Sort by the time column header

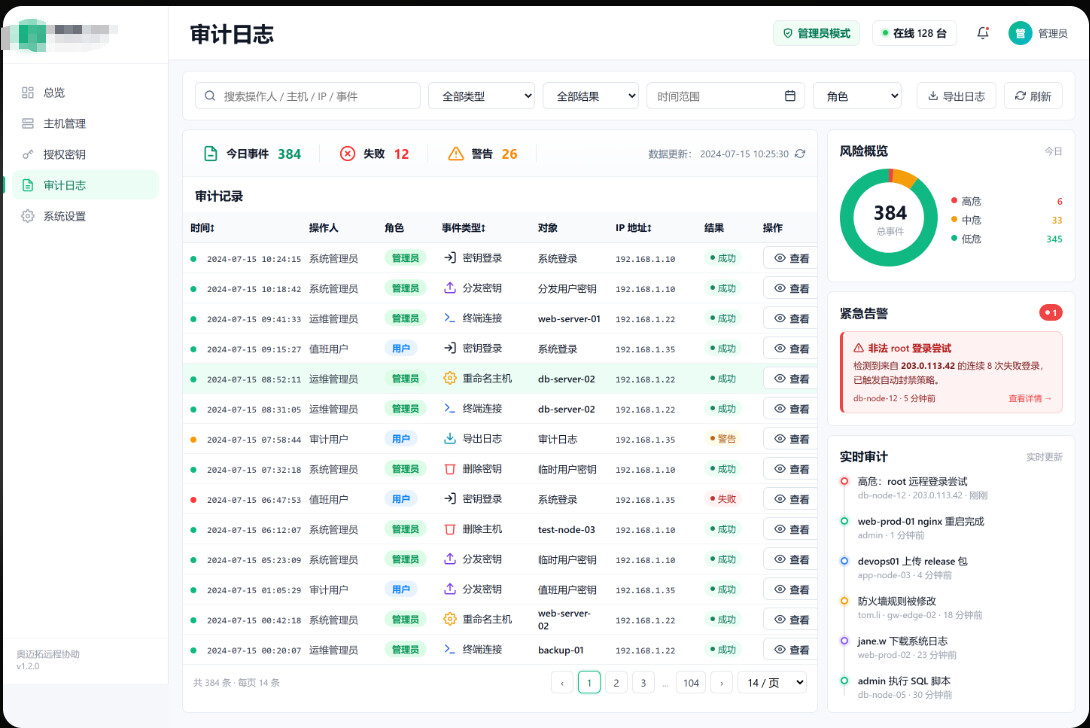(202, 227)
